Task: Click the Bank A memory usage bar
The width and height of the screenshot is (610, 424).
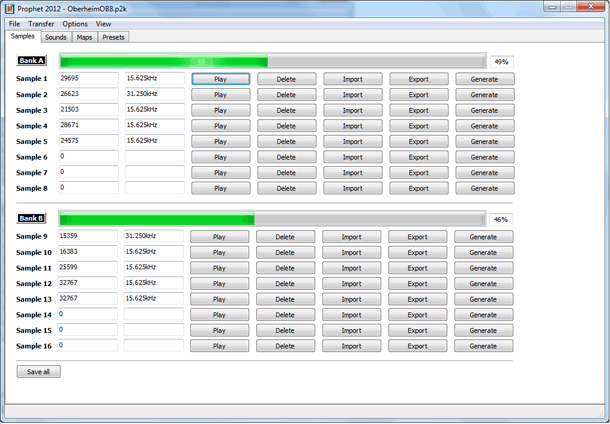Action: [273, 61]
